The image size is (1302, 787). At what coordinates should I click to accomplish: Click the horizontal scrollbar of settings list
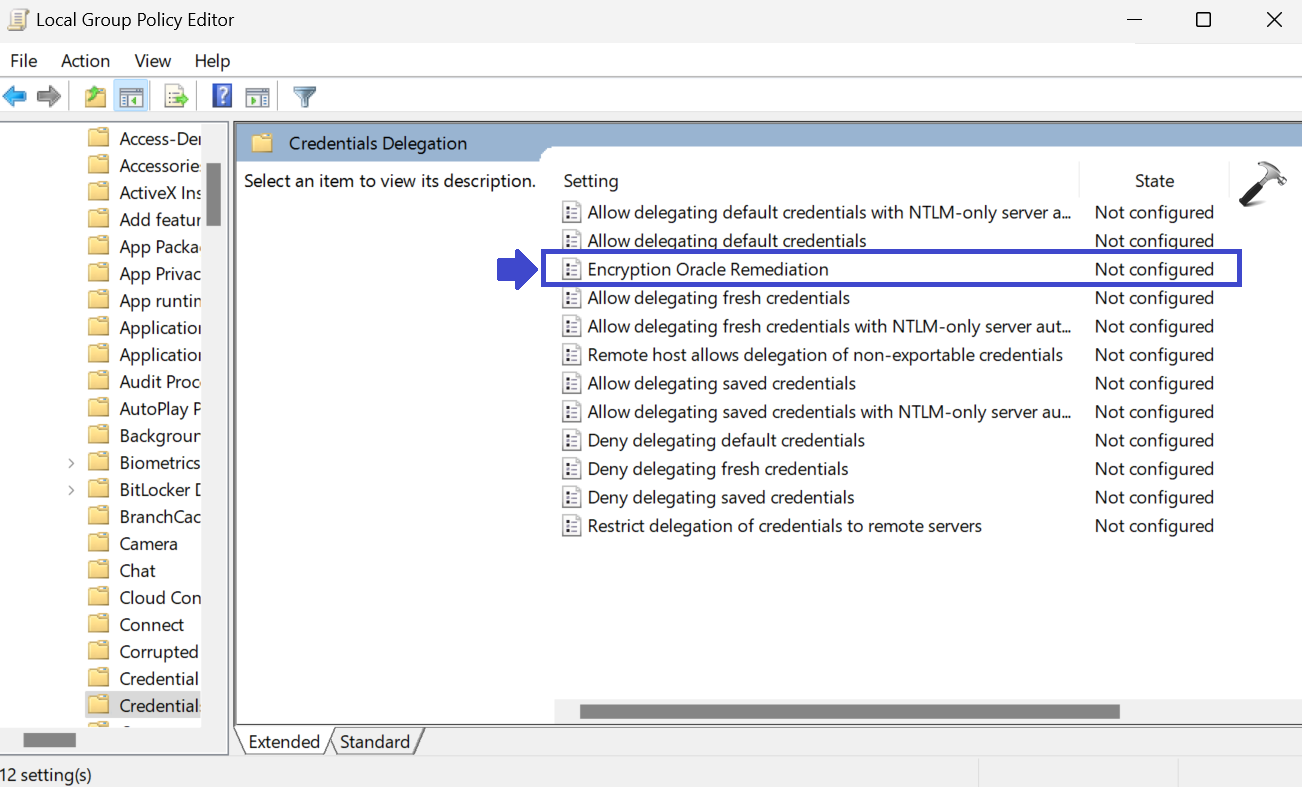[x=849, y=712]
